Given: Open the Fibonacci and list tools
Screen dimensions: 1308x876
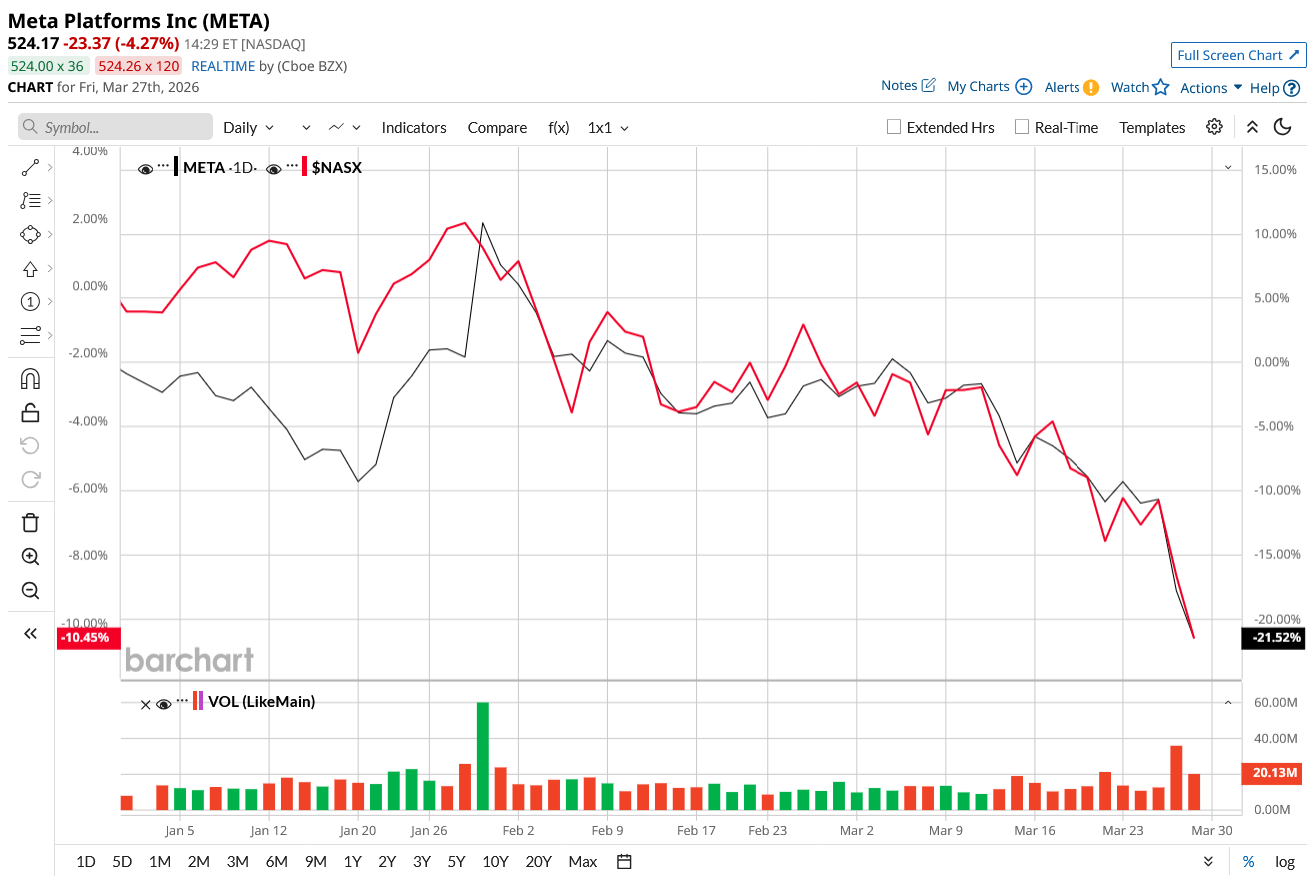Looking at the screenshot, I should click(x=30, y=200).
